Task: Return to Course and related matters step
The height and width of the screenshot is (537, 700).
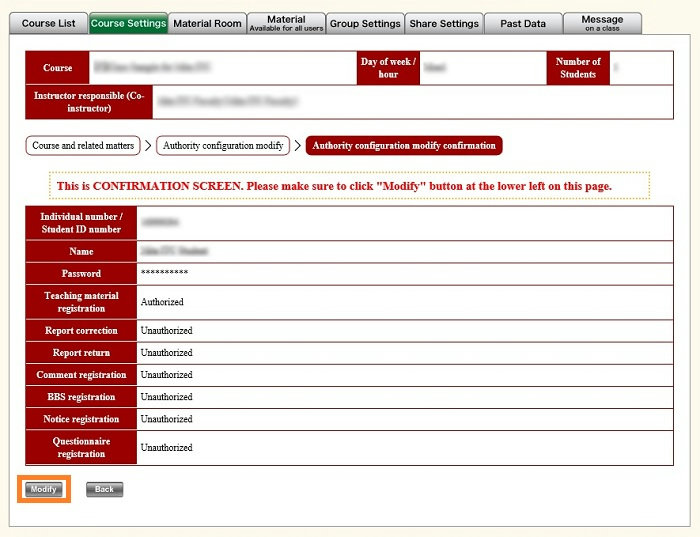Action: click(x=83, y=146)
